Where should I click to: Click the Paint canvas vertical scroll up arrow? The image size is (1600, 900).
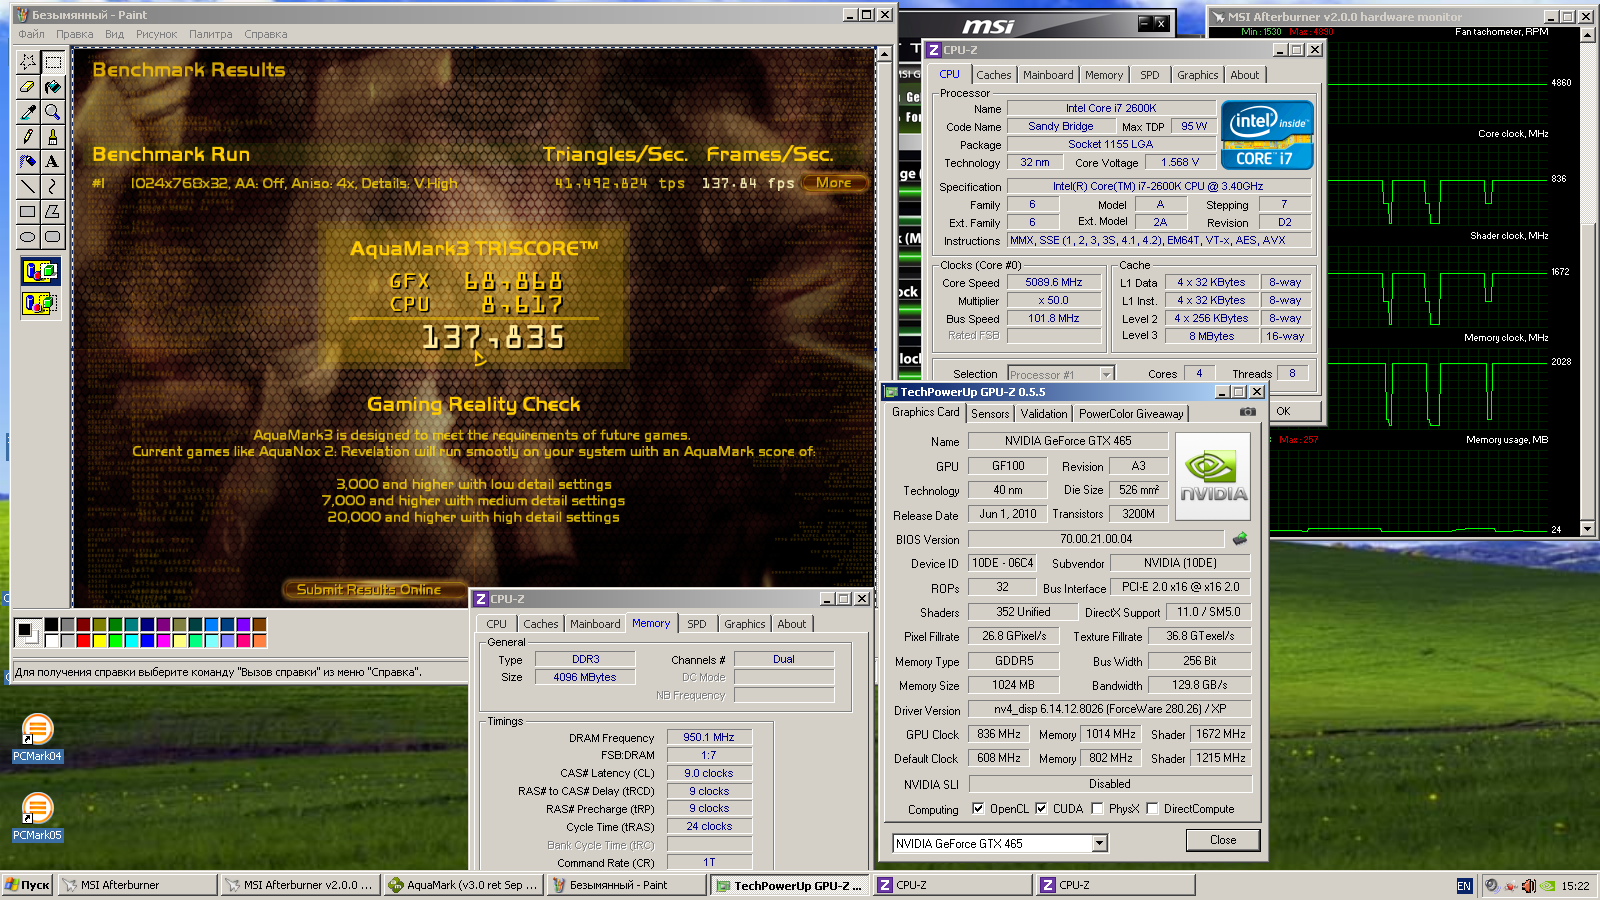click(884, 54)
